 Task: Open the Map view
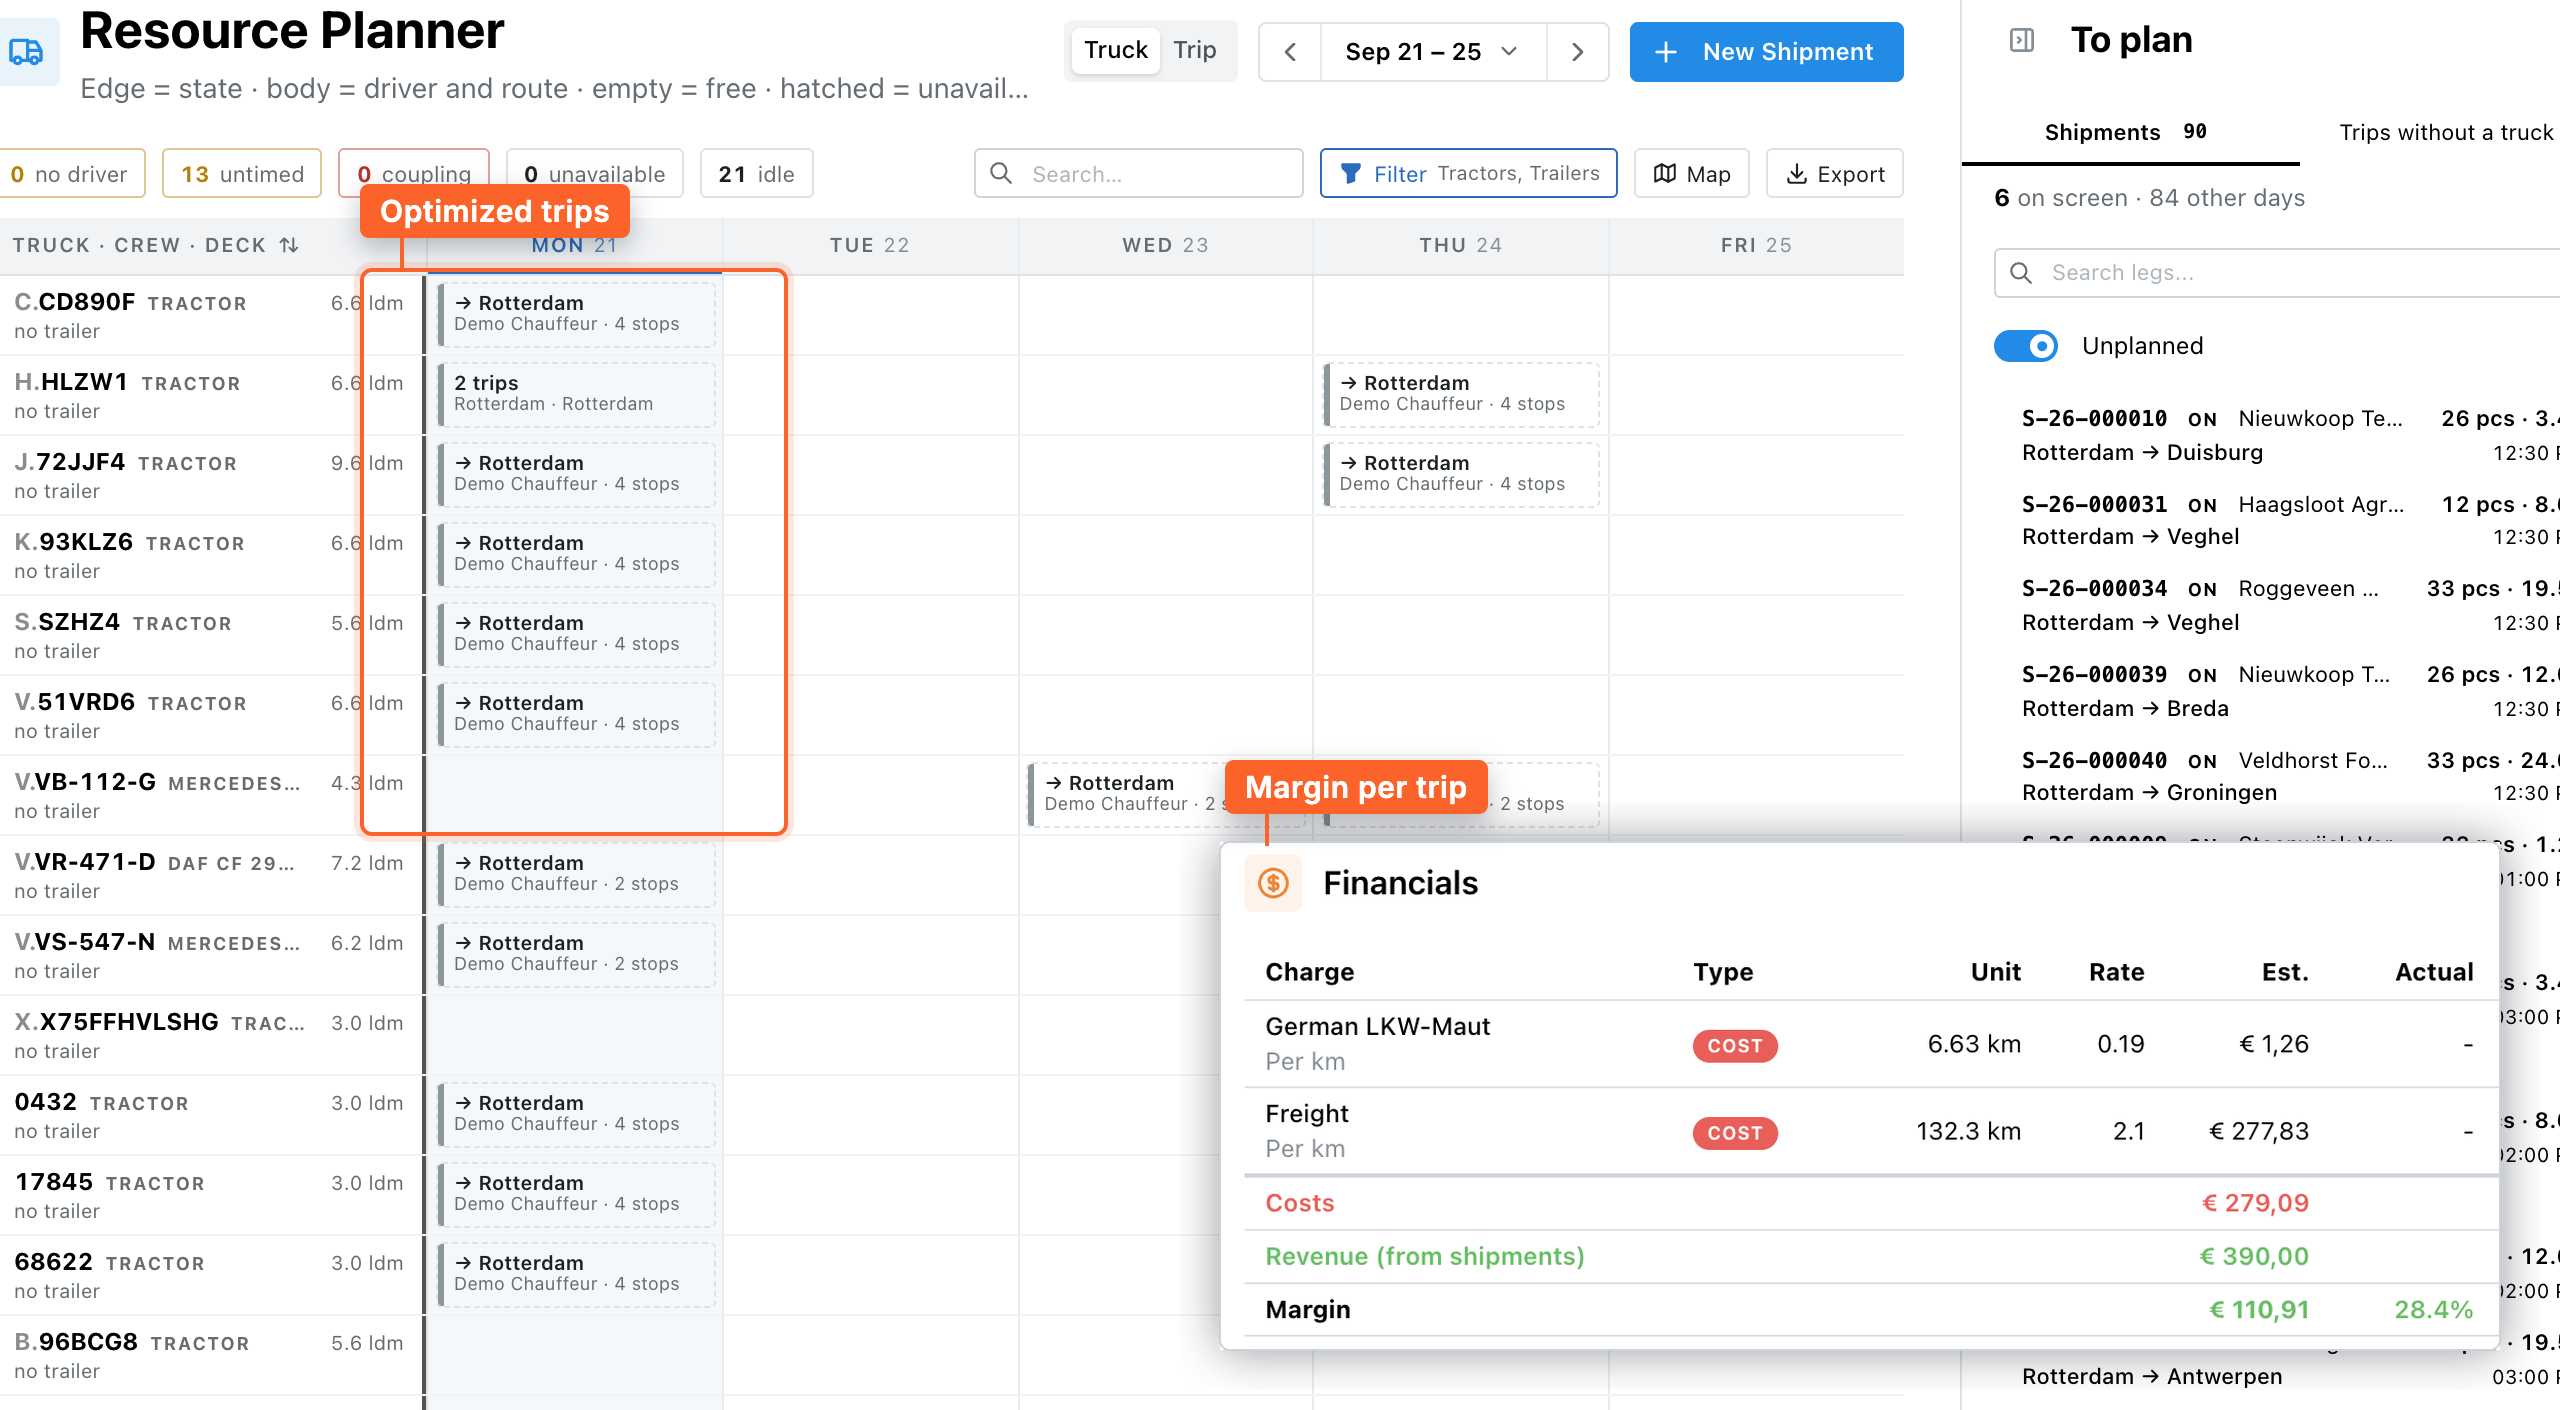pos(1692,174)
